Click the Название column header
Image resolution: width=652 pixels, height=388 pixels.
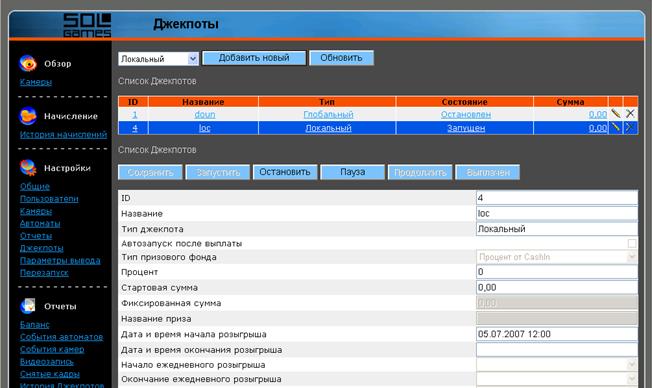(203, 102)
